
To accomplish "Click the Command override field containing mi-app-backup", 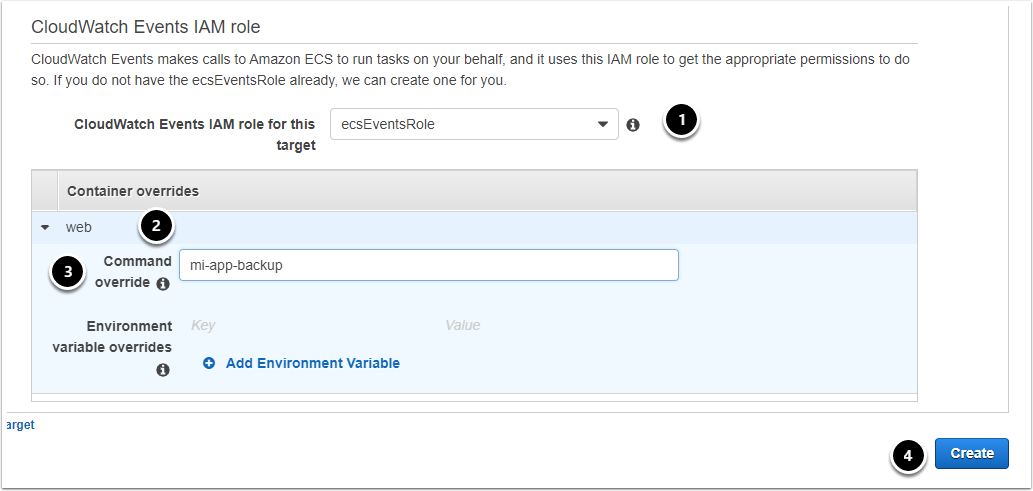I will click(x=428, y=265).
